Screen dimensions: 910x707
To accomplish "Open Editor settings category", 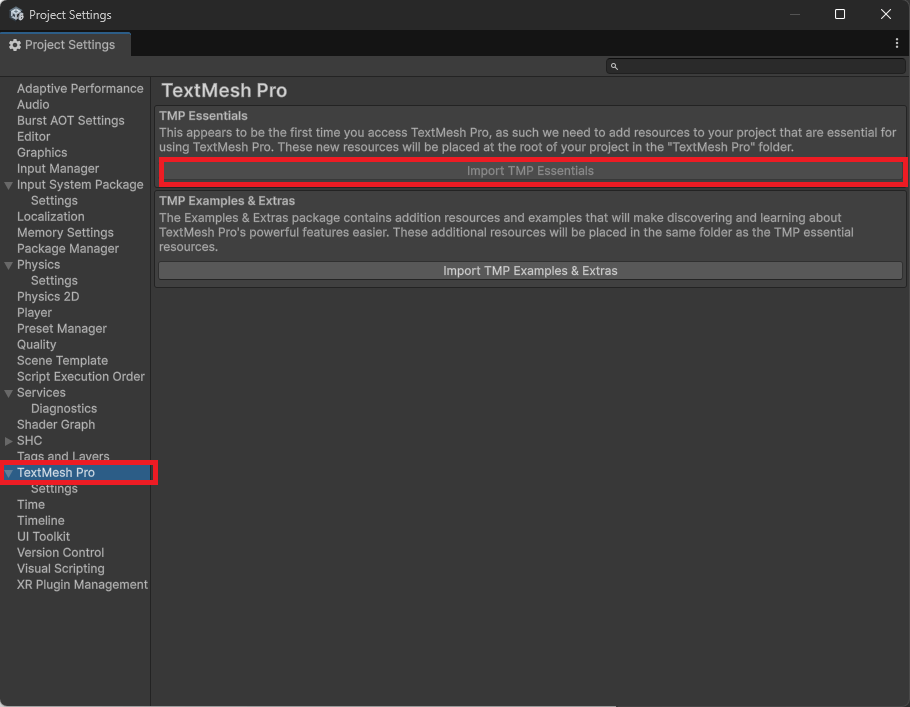I will click(34, 136).
